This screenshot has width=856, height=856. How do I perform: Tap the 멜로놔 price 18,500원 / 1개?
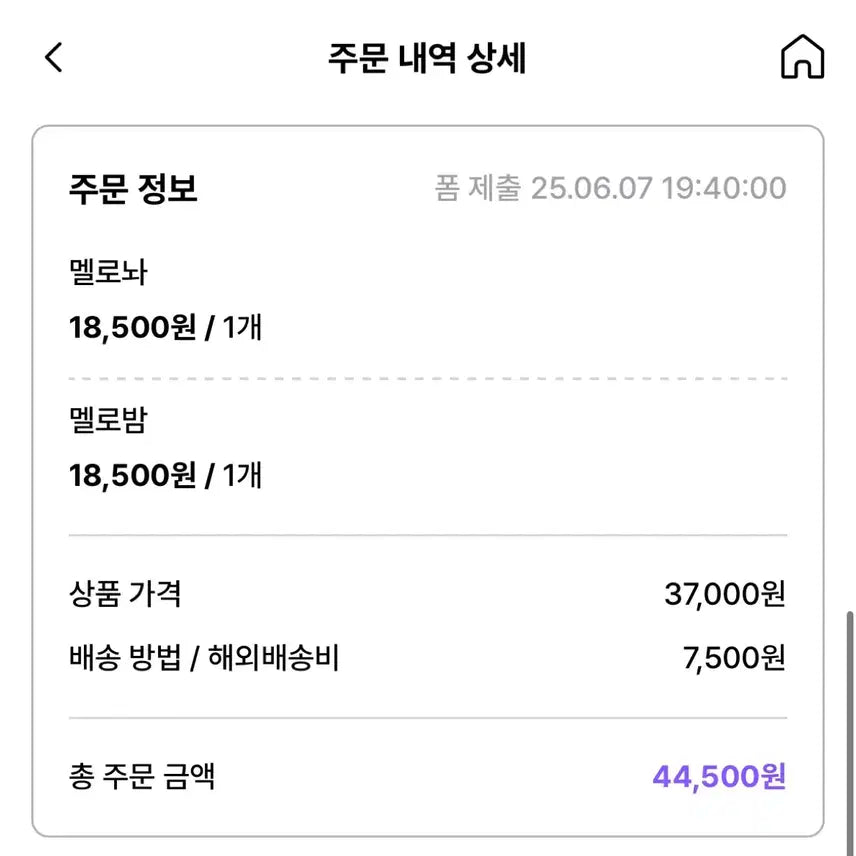[165, 326]
